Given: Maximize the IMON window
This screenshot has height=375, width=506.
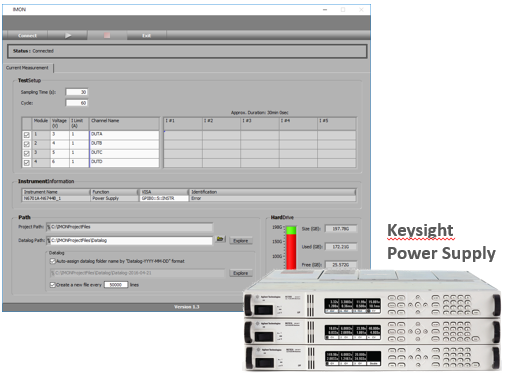Looking at the screenshot, I should pyautogui.click(x=343, y=10).
